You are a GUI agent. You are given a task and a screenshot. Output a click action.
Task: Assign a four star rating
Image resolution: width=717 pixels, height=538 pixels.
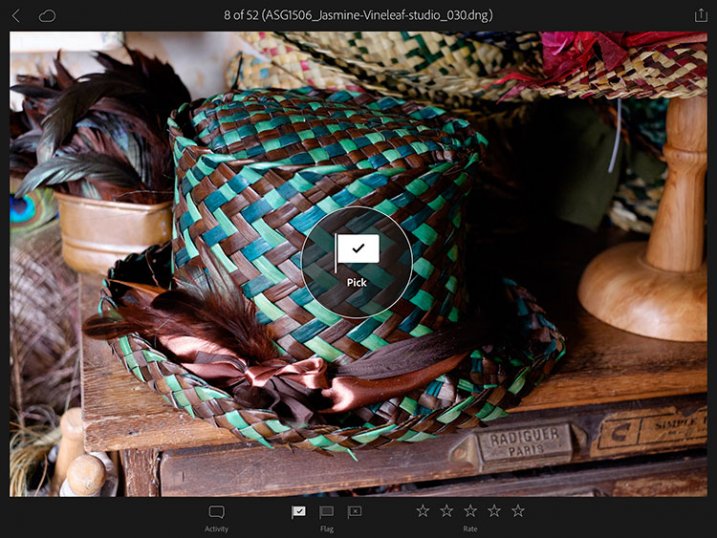point(494,511)
